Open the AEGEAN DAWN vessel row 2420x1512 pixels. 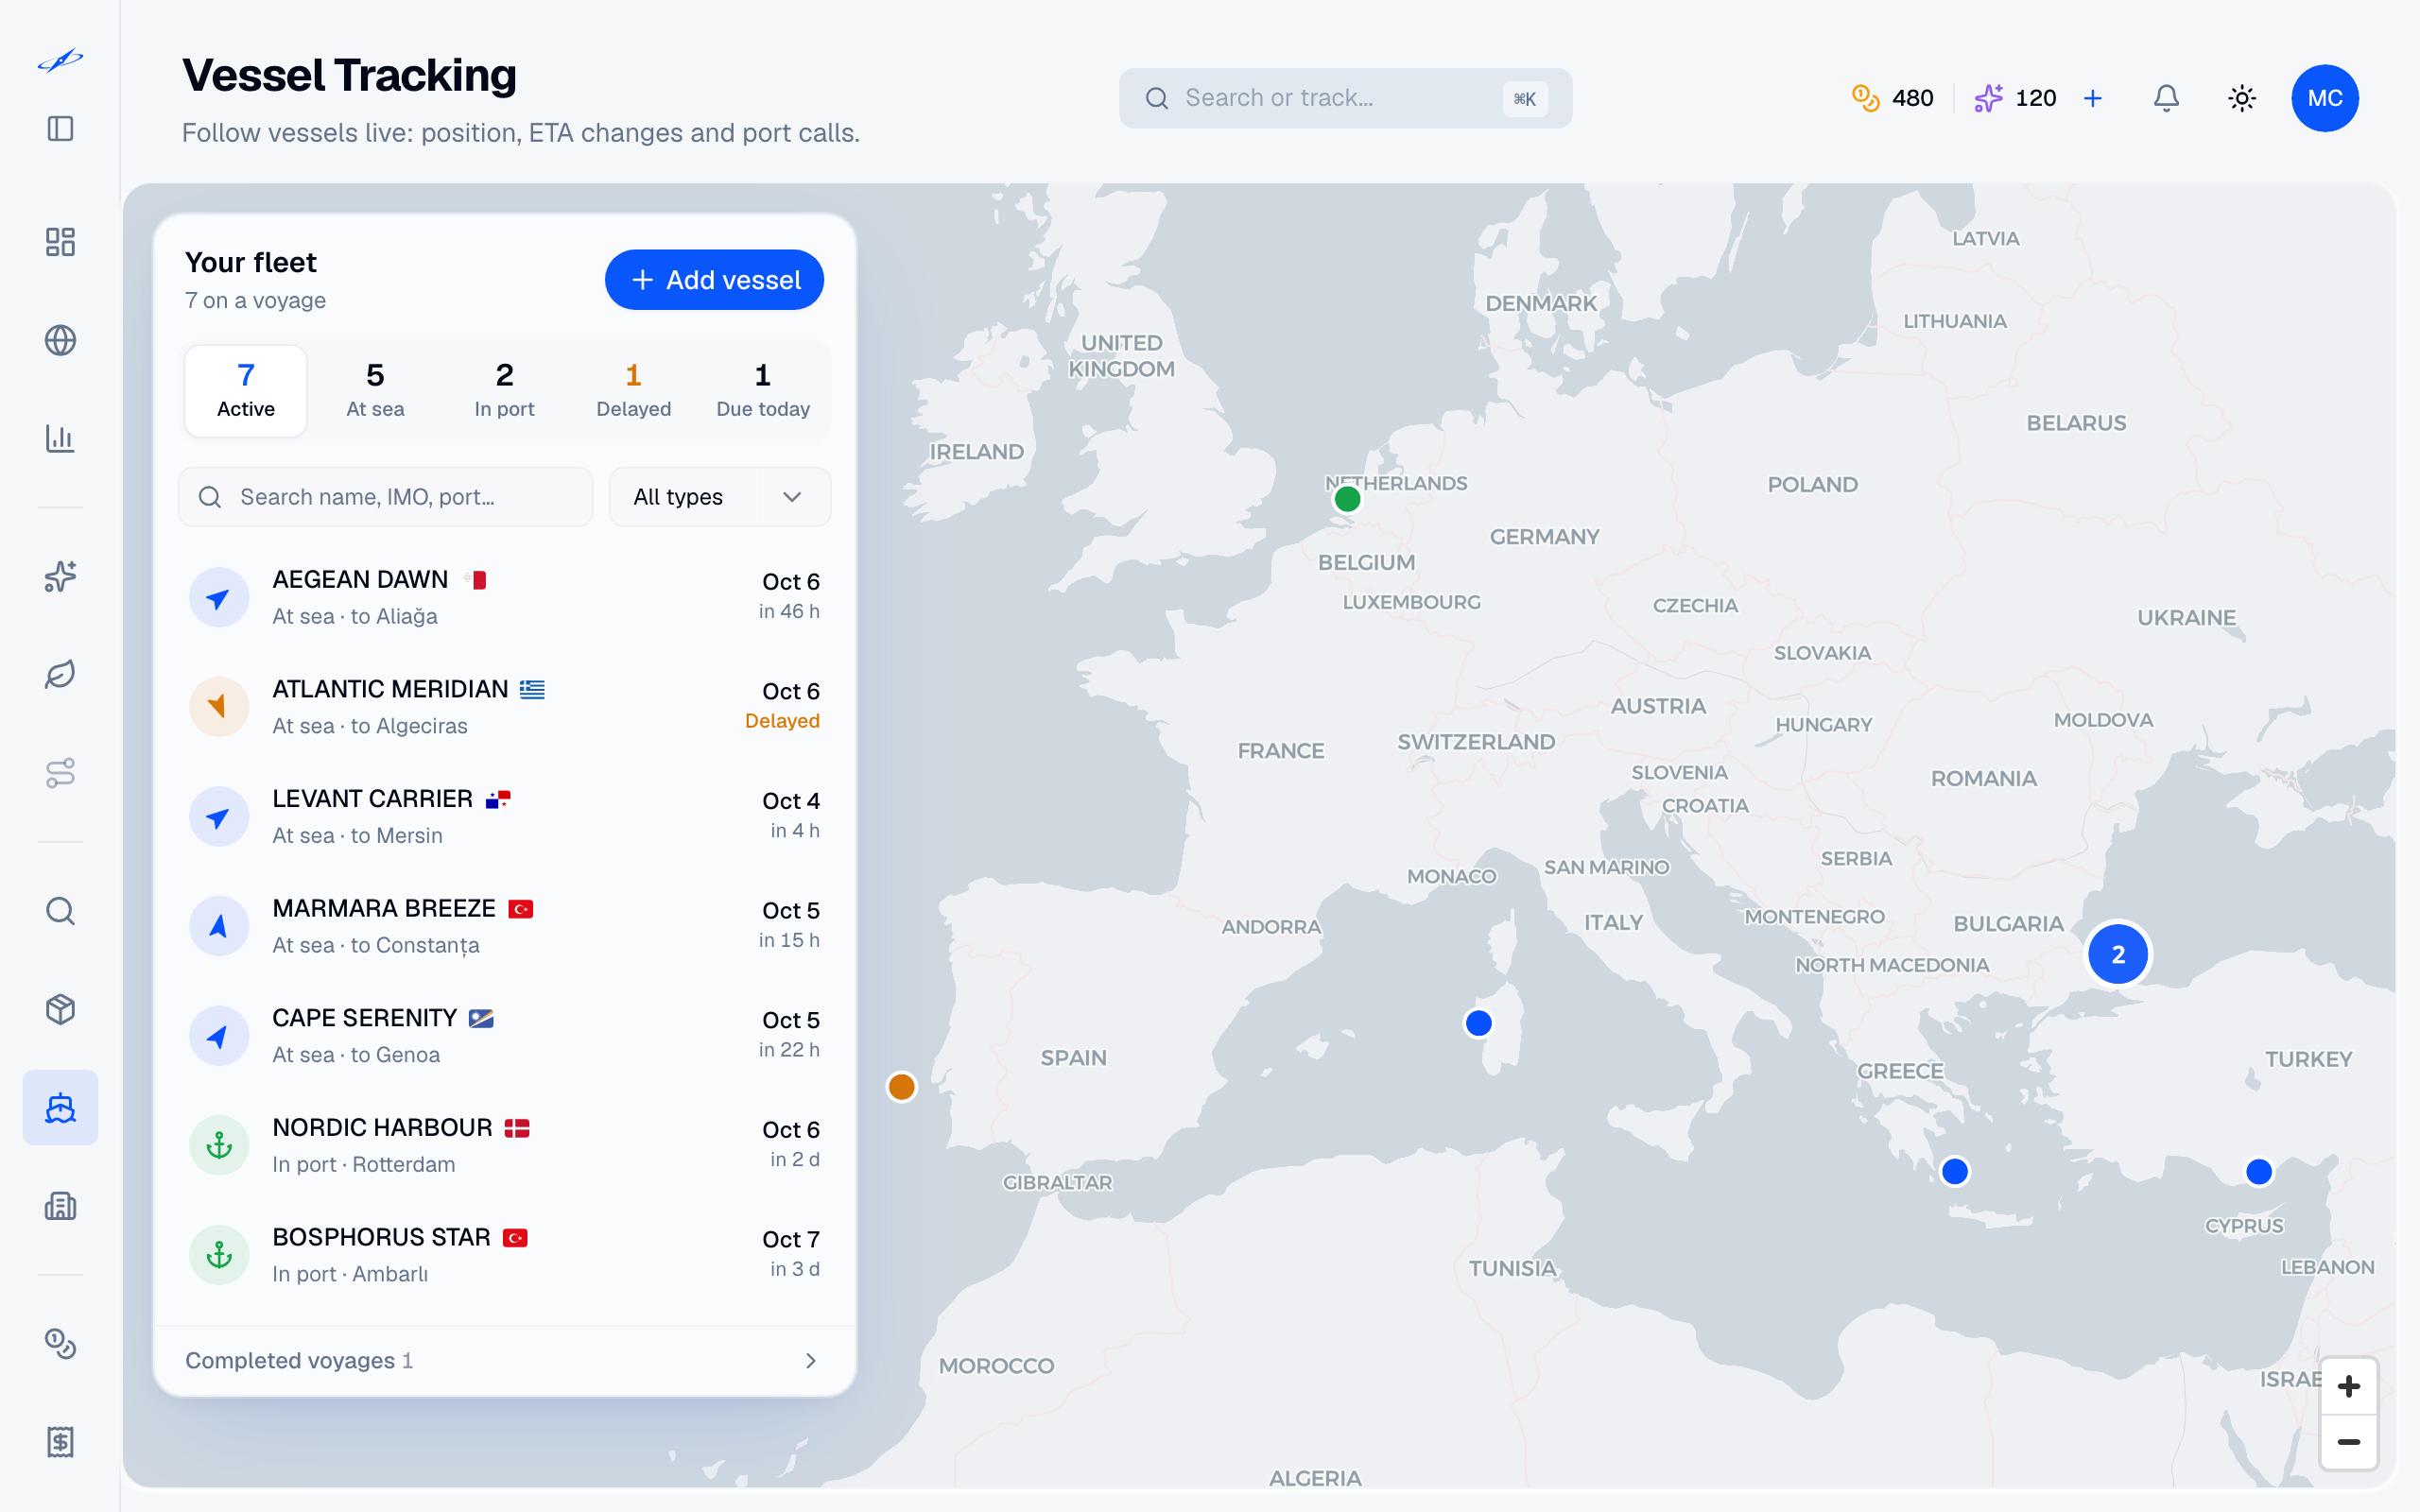pyautogui.click(x=504, y=598)
